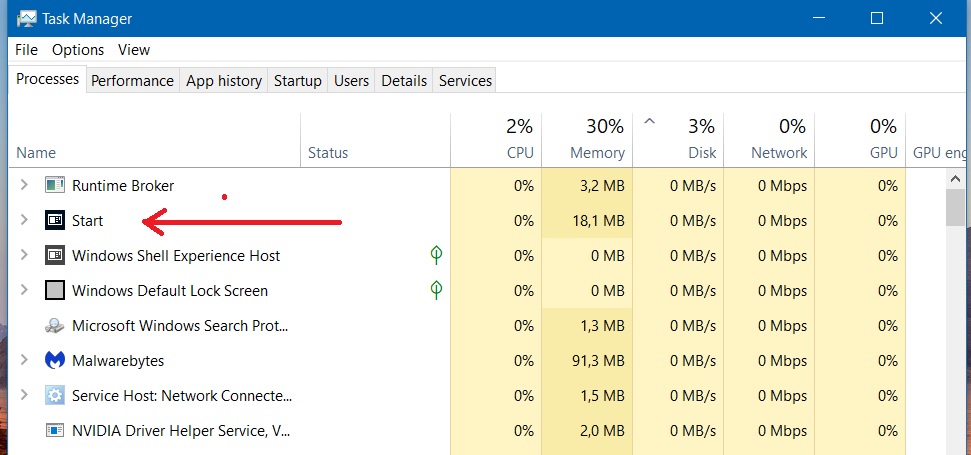Switch to the Performance tab
Viewport: 971px width, 455px height.
point(133,80)
